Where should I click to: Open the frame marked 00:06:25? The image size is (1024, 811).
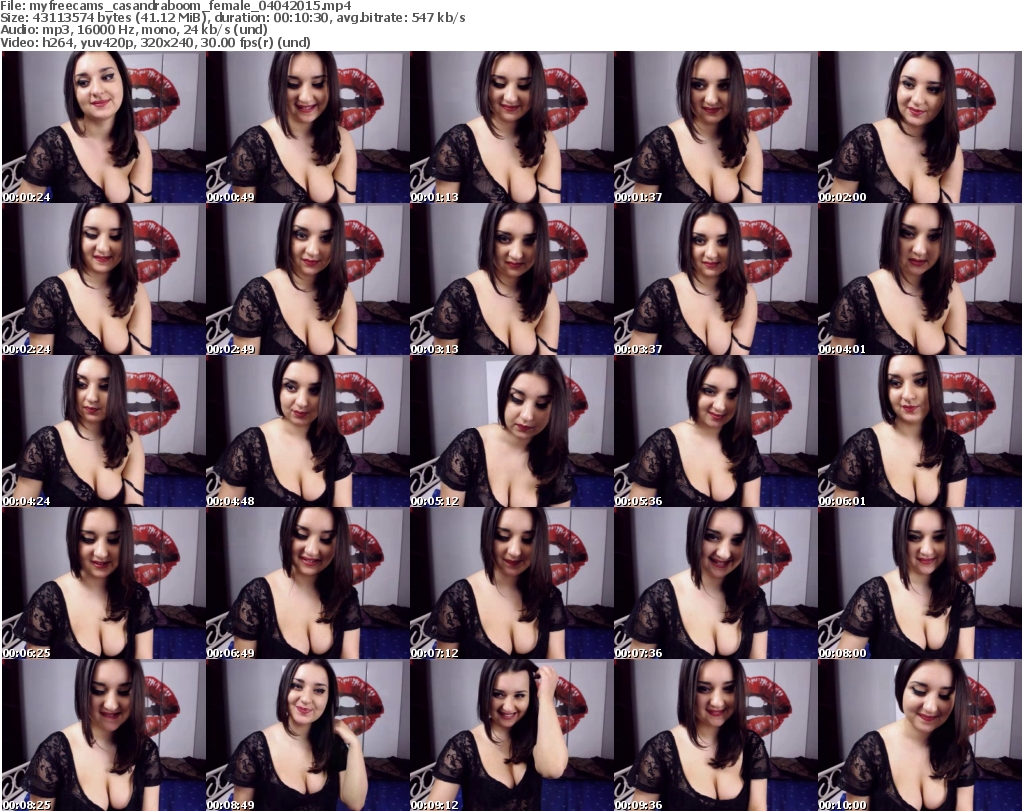(x=104, y=583)
